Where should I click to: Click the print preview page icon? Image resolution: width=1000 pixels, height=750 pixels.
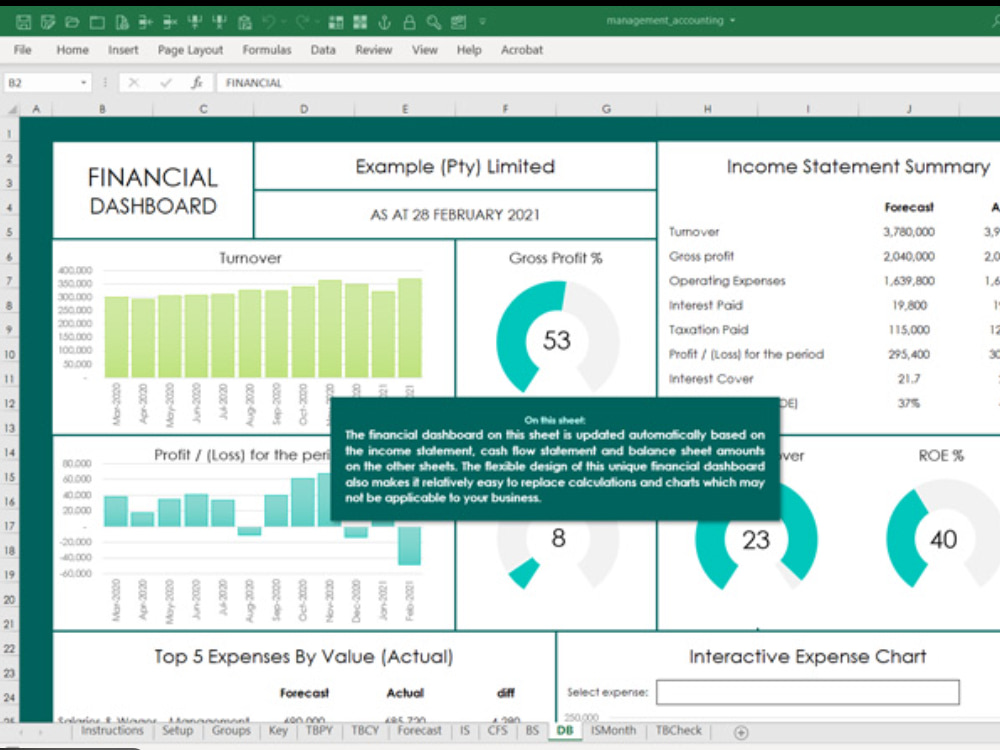tap(122, 22)
